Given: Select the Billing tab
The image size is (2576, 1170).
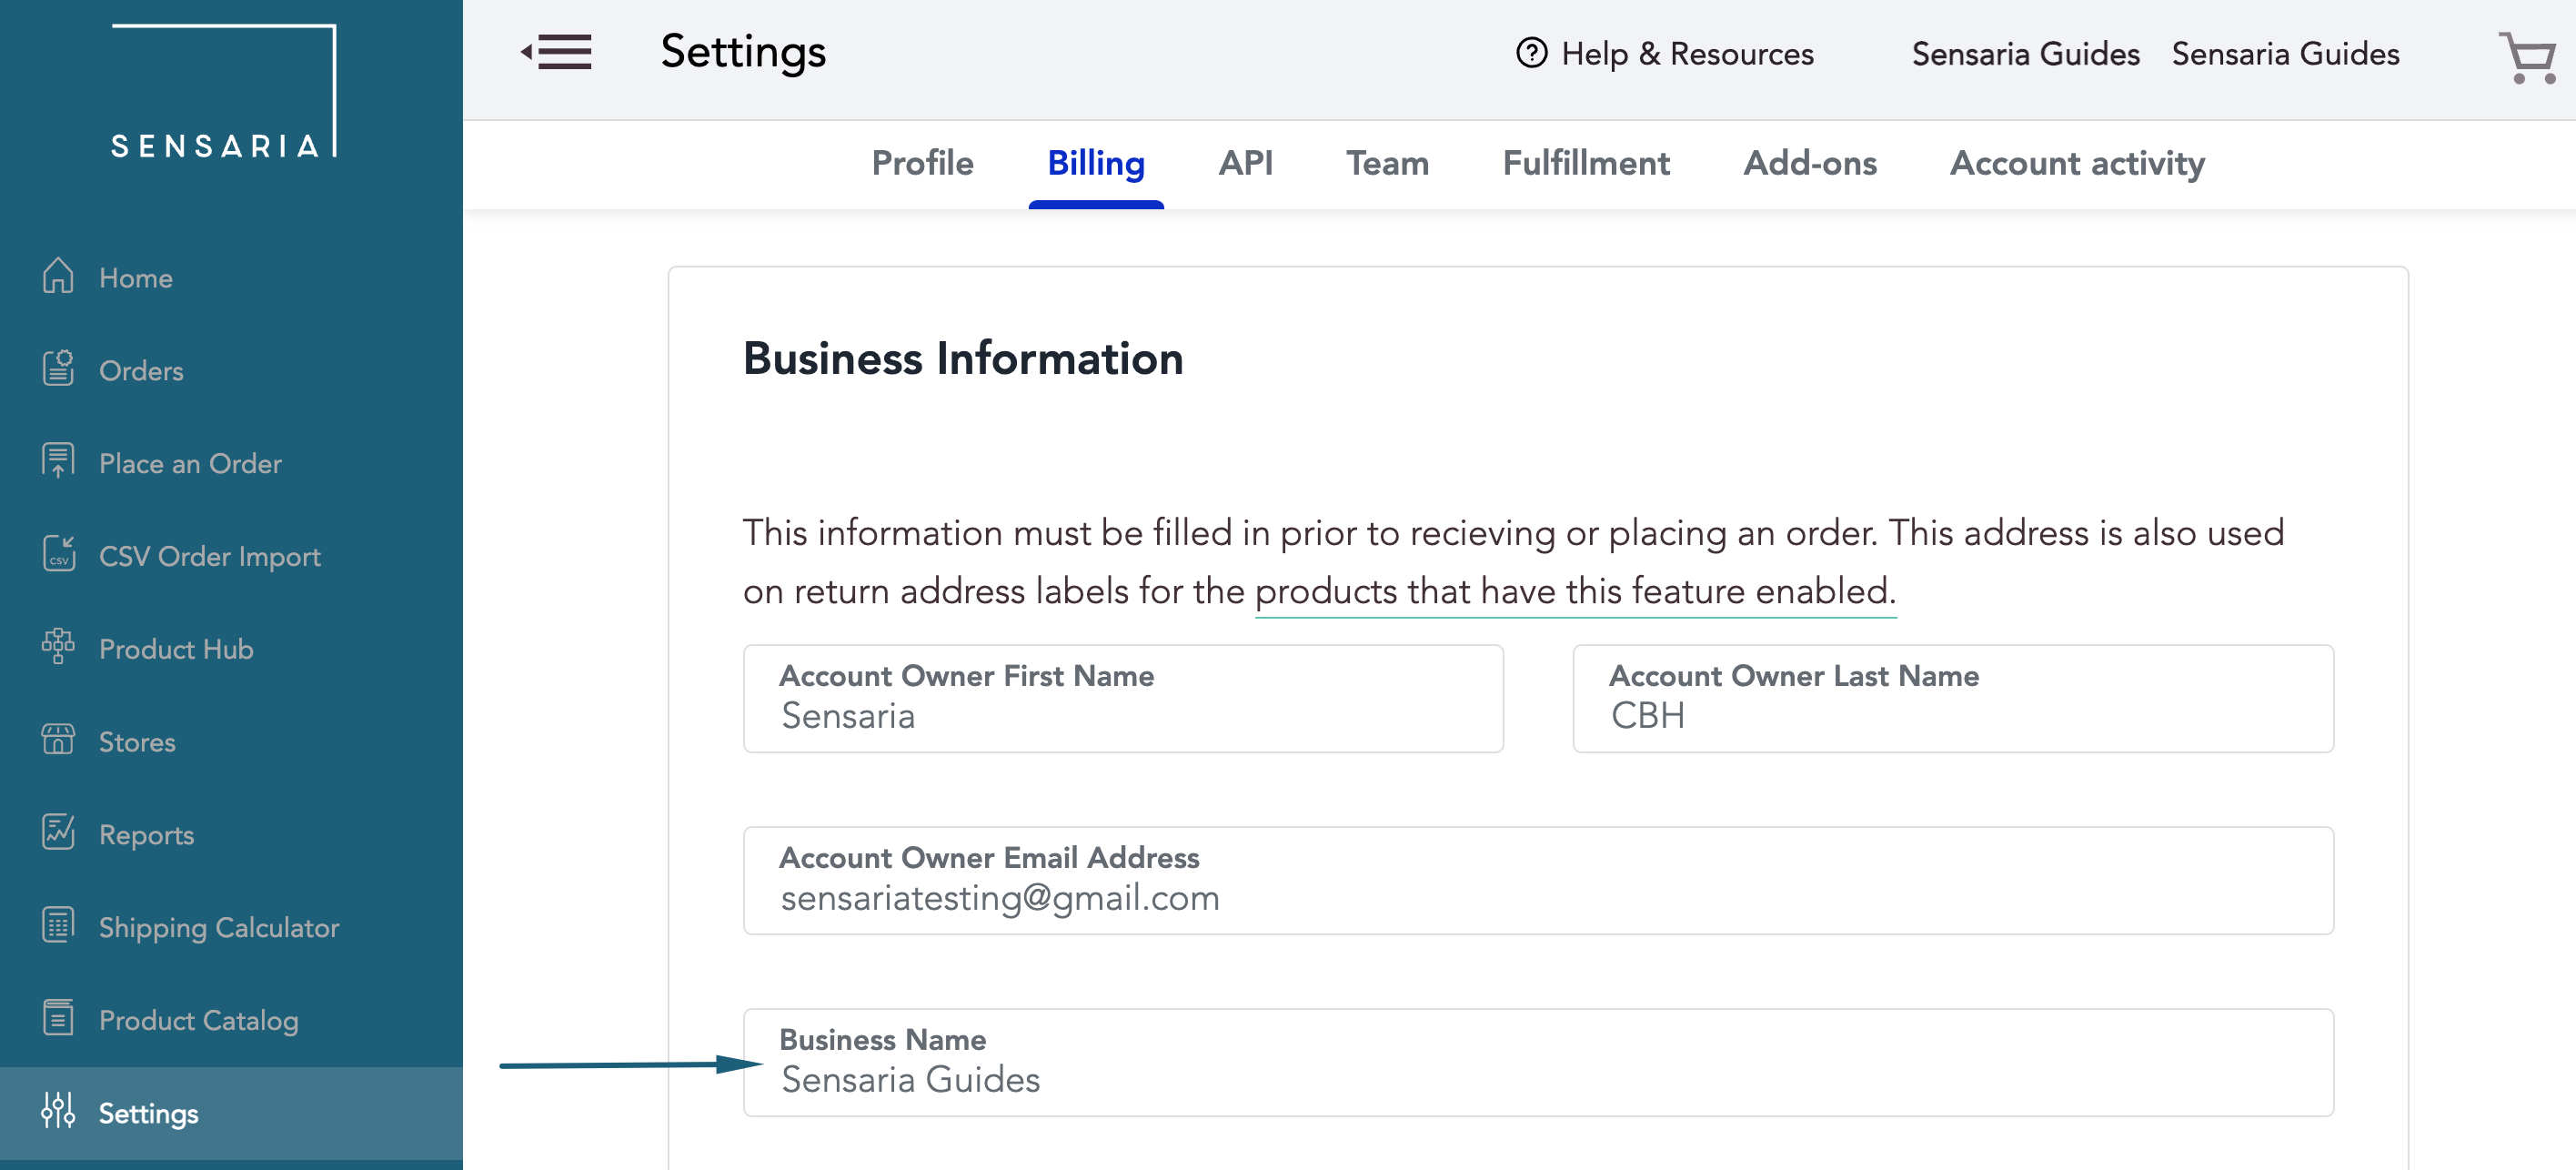Looking at the screenshot, I should (1096, 163).
